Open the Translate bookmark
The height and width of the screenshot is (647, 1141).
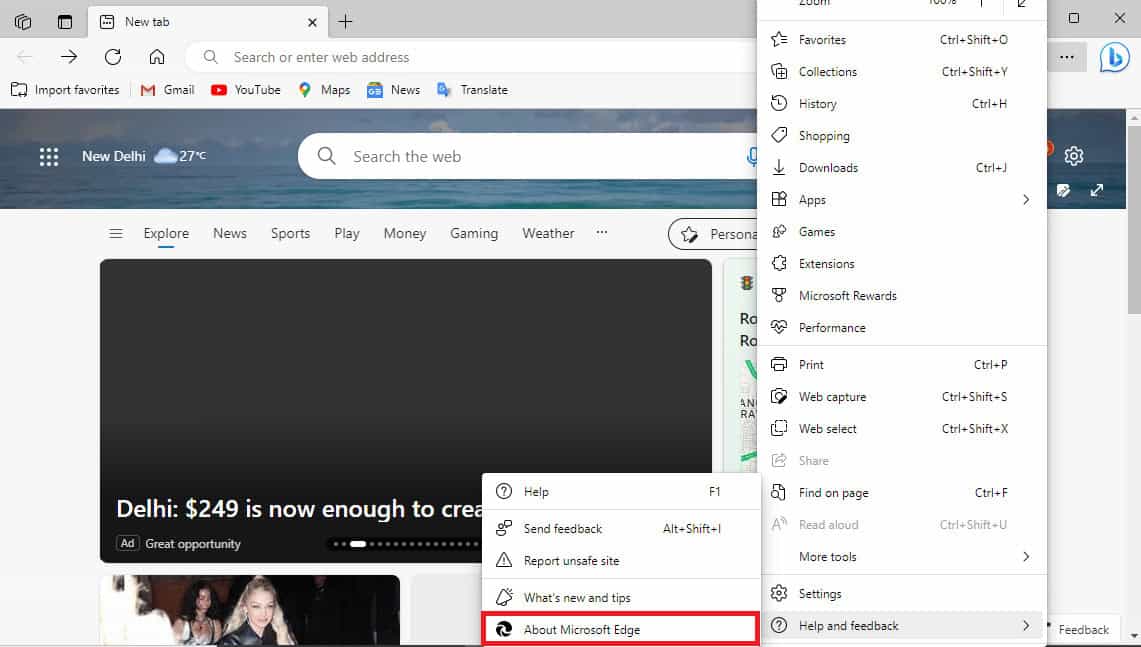coord(472,90)
